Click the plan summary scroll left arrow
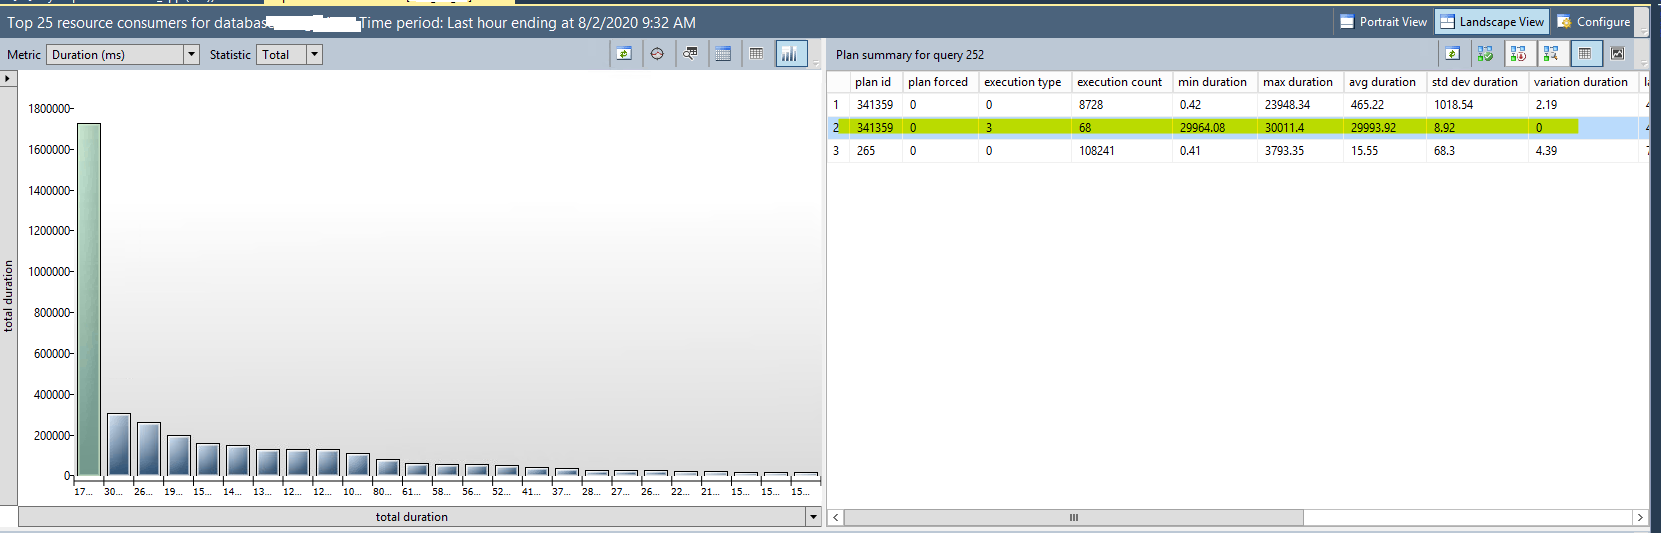Image resolution: width=1661 pixels, height=533 pixels. pyautogui.click(x=836, y=517)
